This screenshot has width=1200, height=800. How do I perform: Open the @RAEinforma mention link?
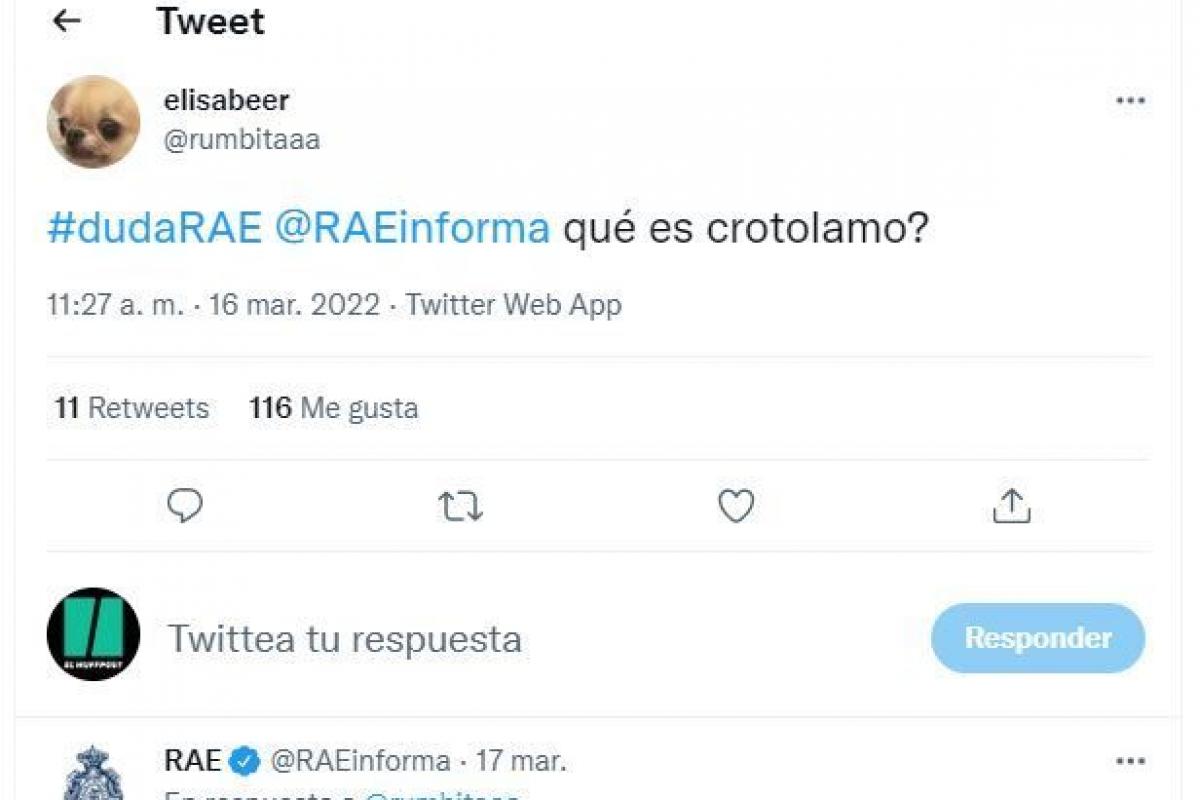(x=411, y=229)
